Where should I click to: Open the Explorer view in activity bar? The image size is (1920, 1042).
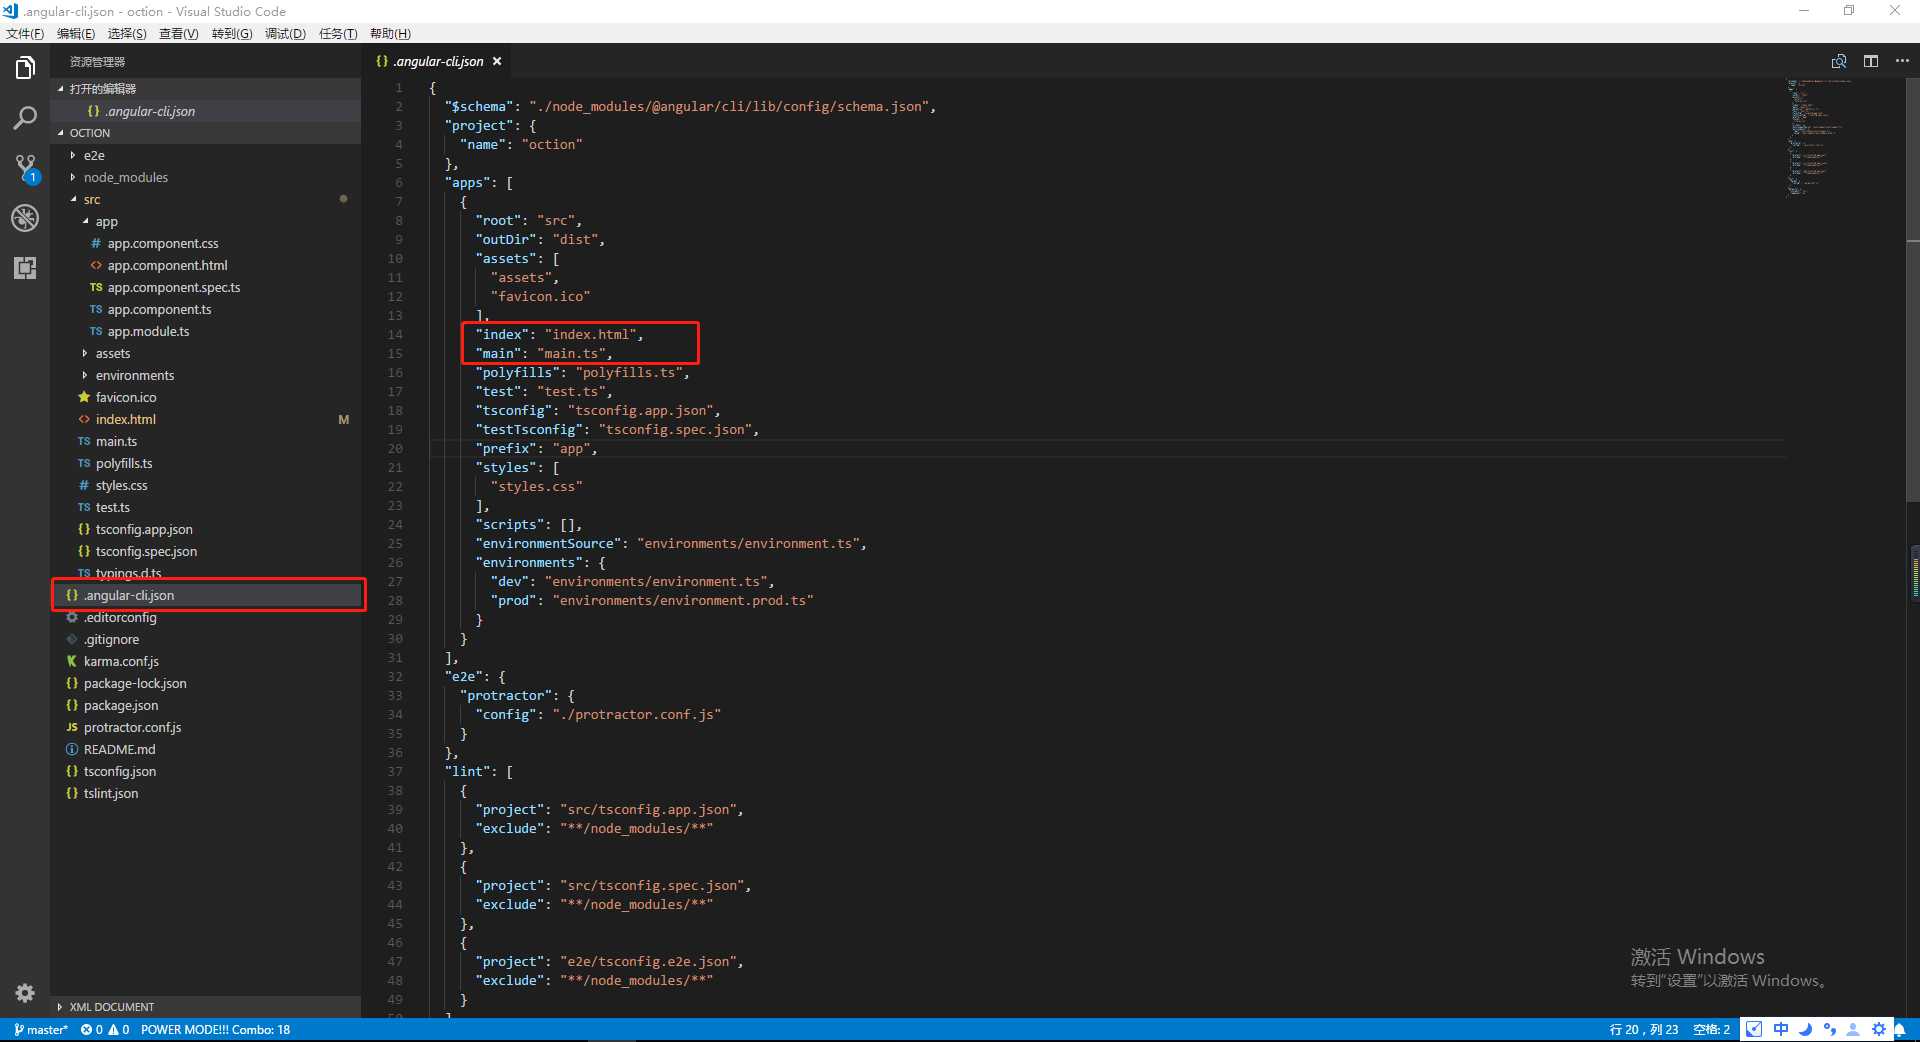click(25, 68)
